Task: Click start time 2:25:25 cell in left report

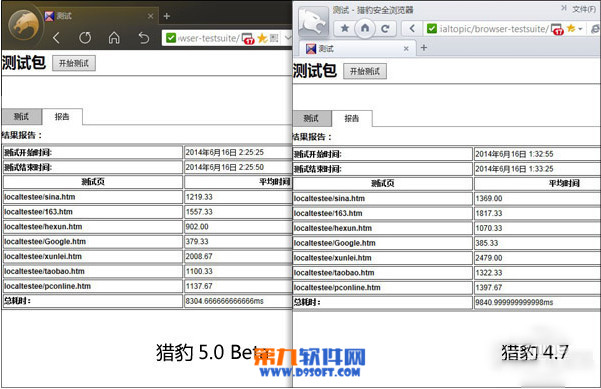Action: [x=225, y=153]
